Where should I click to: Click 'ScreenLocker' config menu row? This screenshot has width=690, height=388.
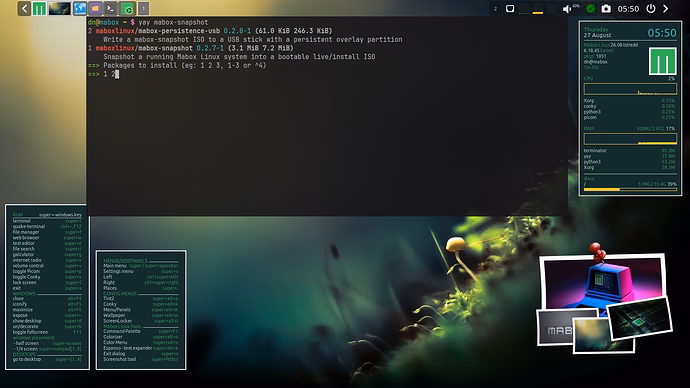click(141, 321)
